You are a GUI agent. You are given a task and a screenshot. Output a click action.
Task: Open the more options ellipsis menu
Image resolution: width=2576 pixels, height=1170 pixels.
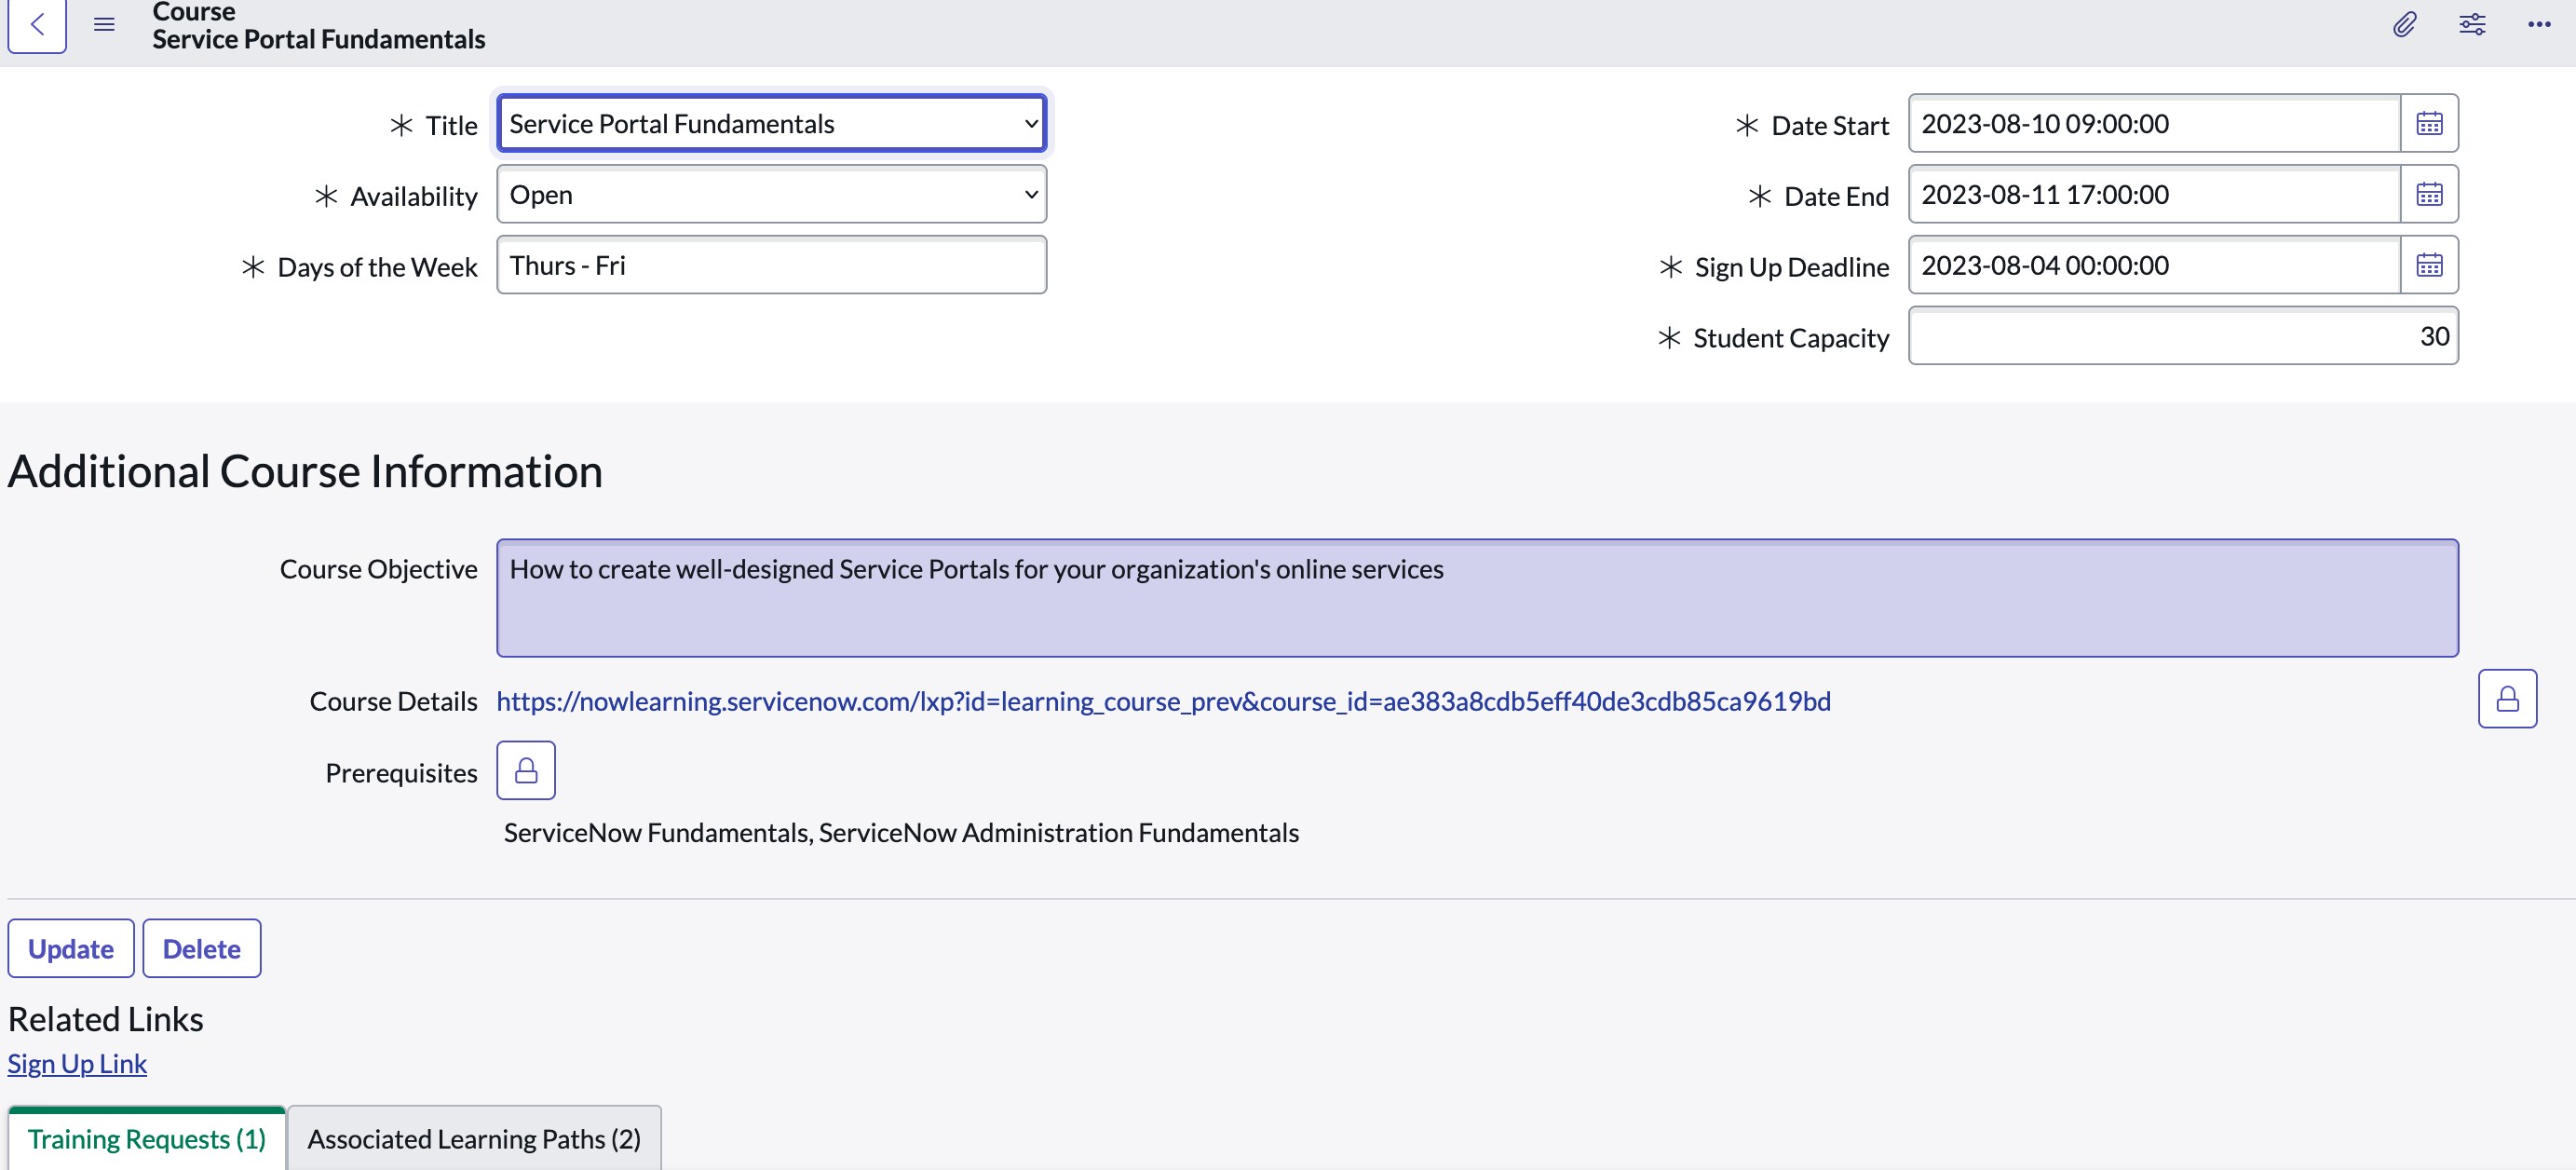point(2539,24)
